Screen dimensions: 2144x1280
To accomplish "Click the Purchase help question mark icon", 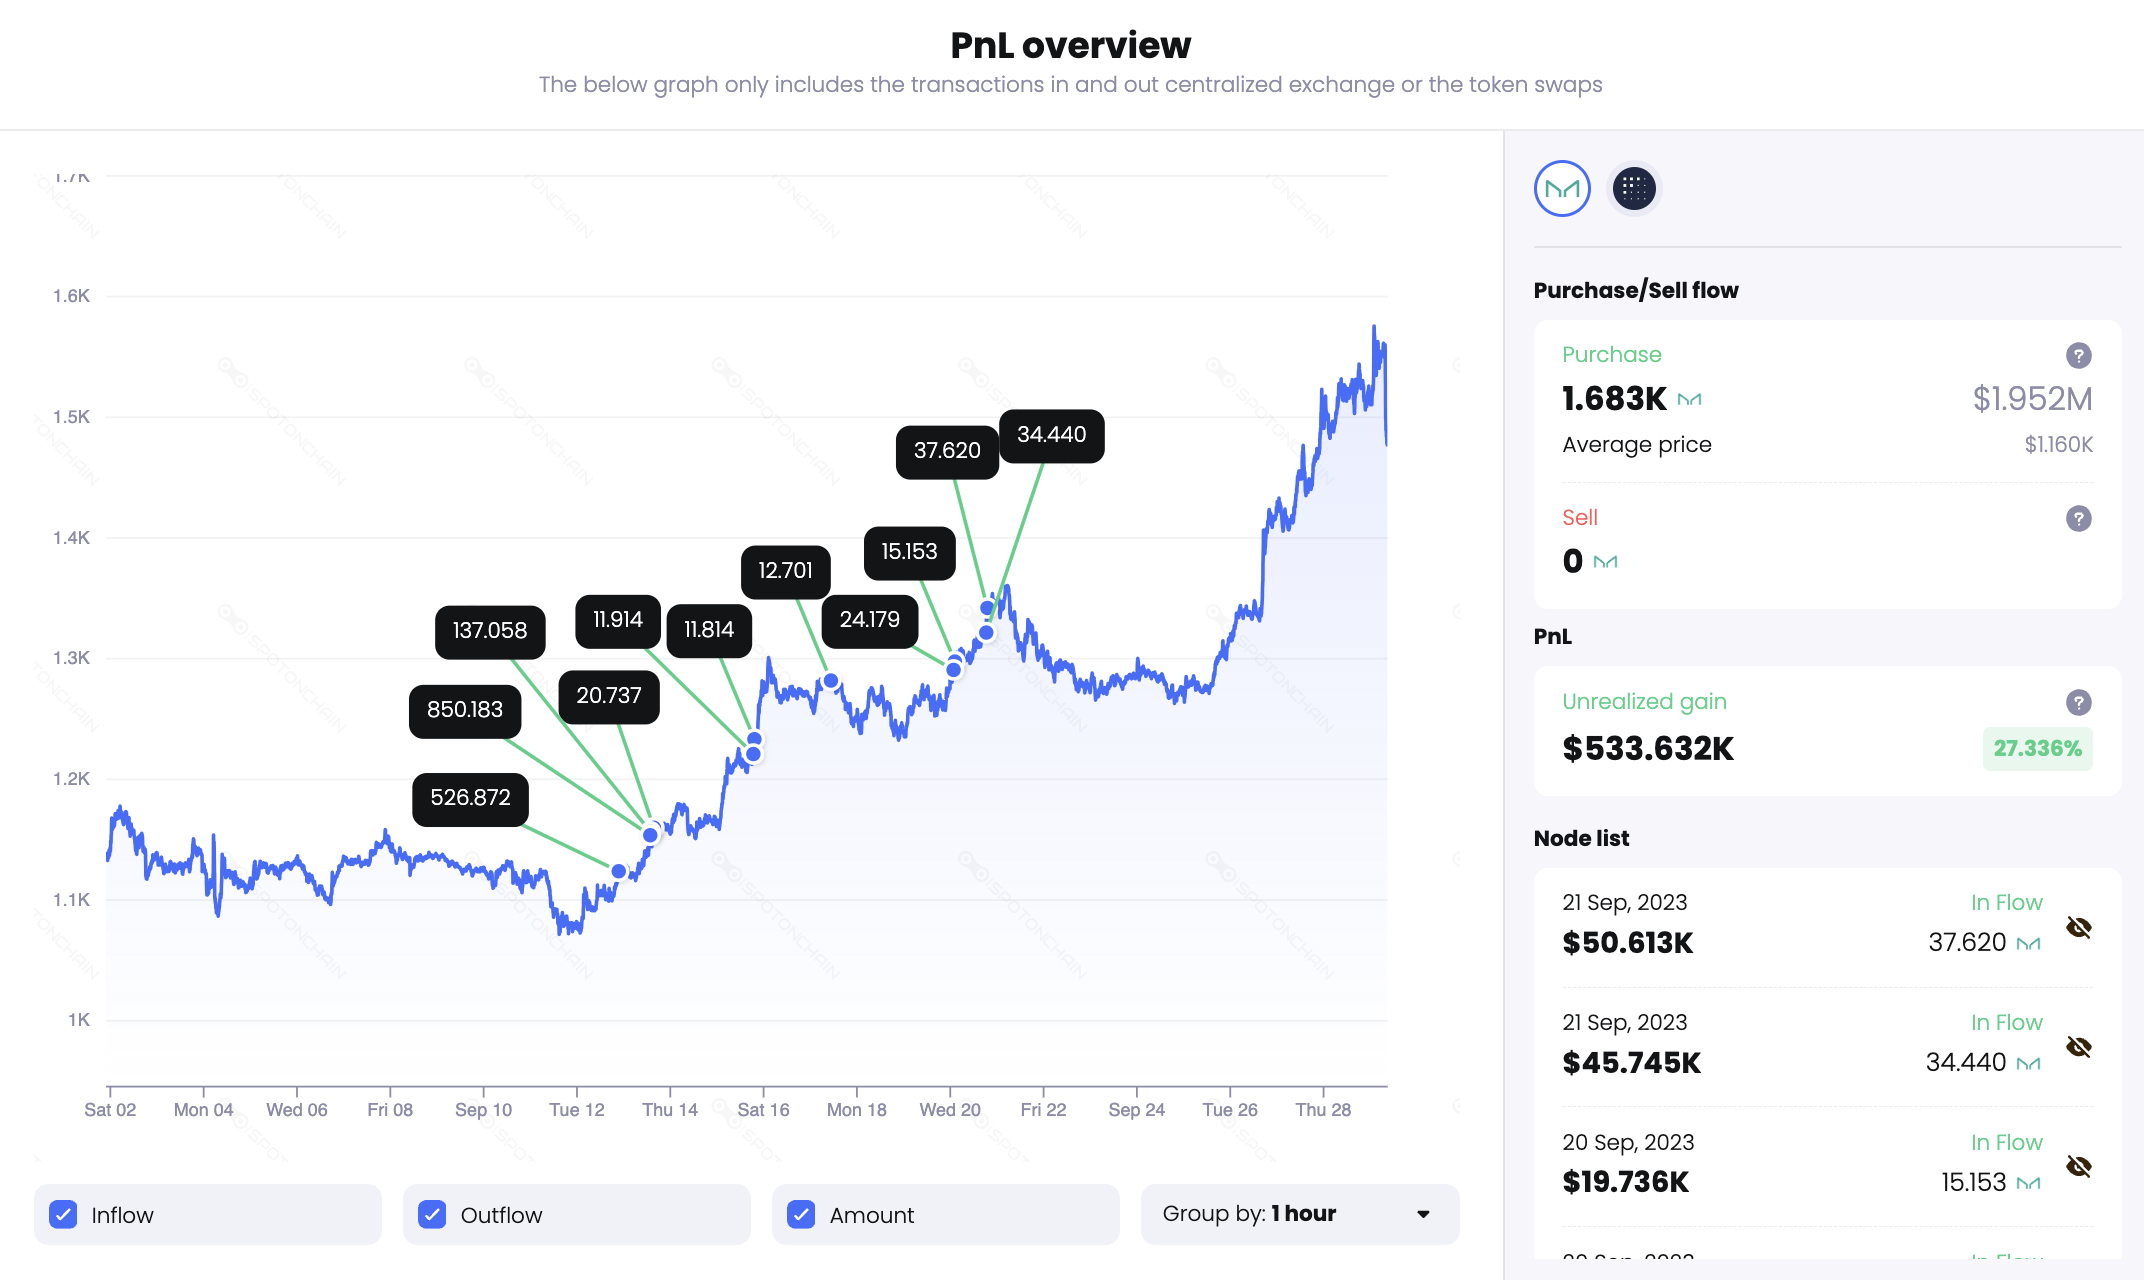I will (2078, 355).
